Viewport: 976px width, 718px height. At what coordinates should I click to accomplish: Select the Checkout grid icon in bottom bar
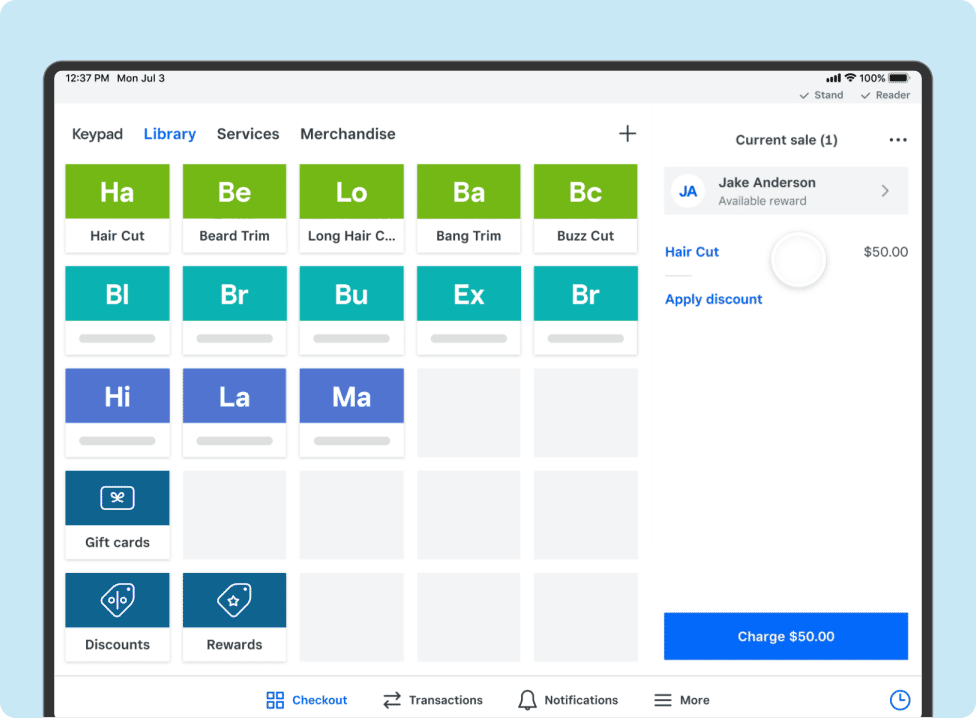pyautogui.click(x=274, y=699)
